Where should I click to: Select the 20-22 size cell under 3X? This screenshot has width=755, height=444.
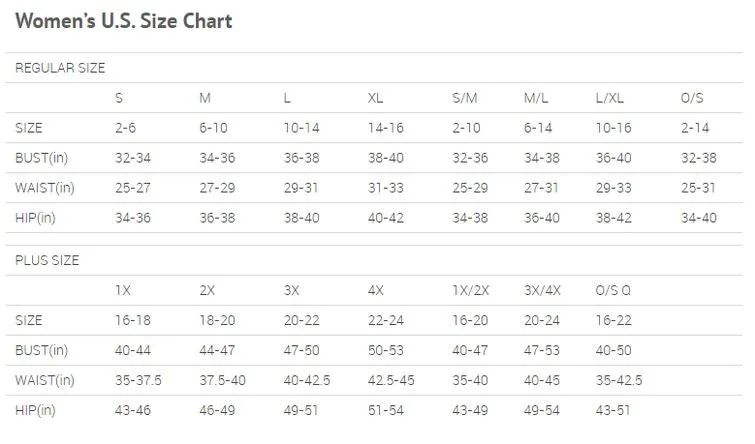pyautogui.click(x=301, y=321)
